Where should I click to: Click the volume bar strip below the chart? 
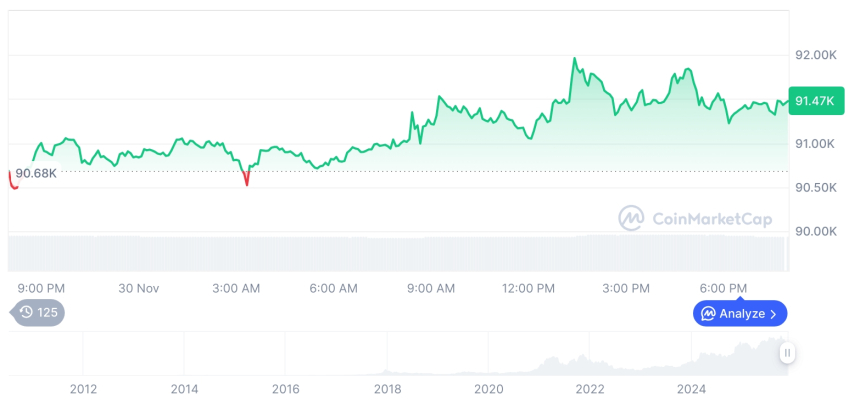point(398,252)
